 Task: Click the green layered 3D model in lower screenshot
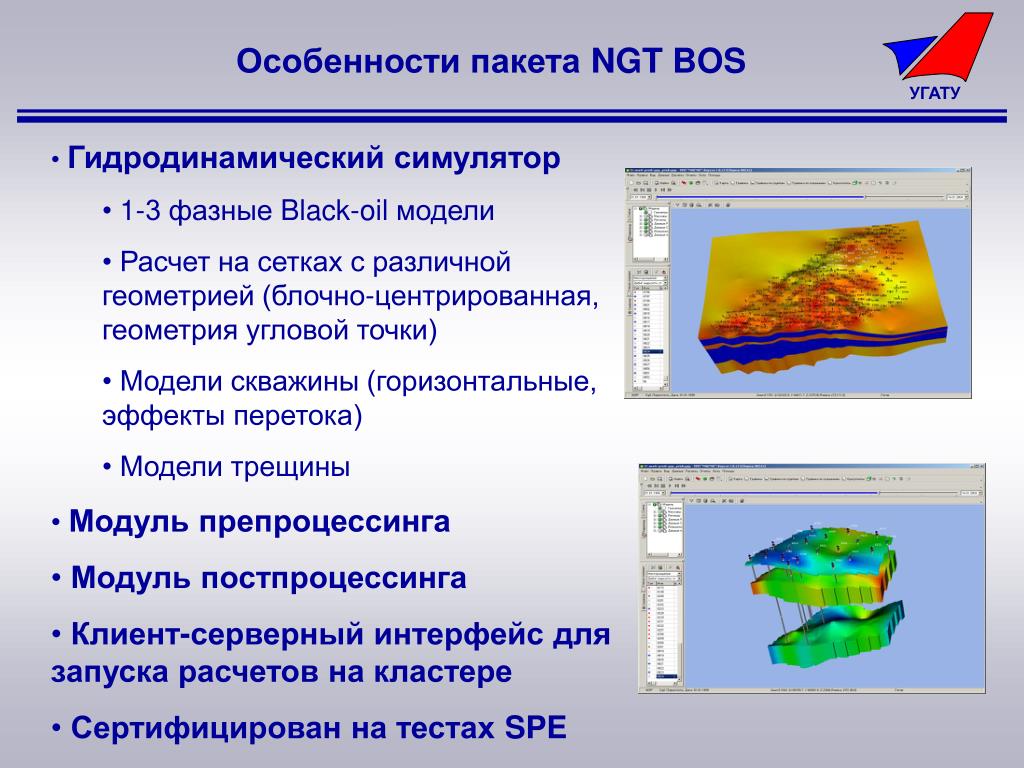click(824, 598)
